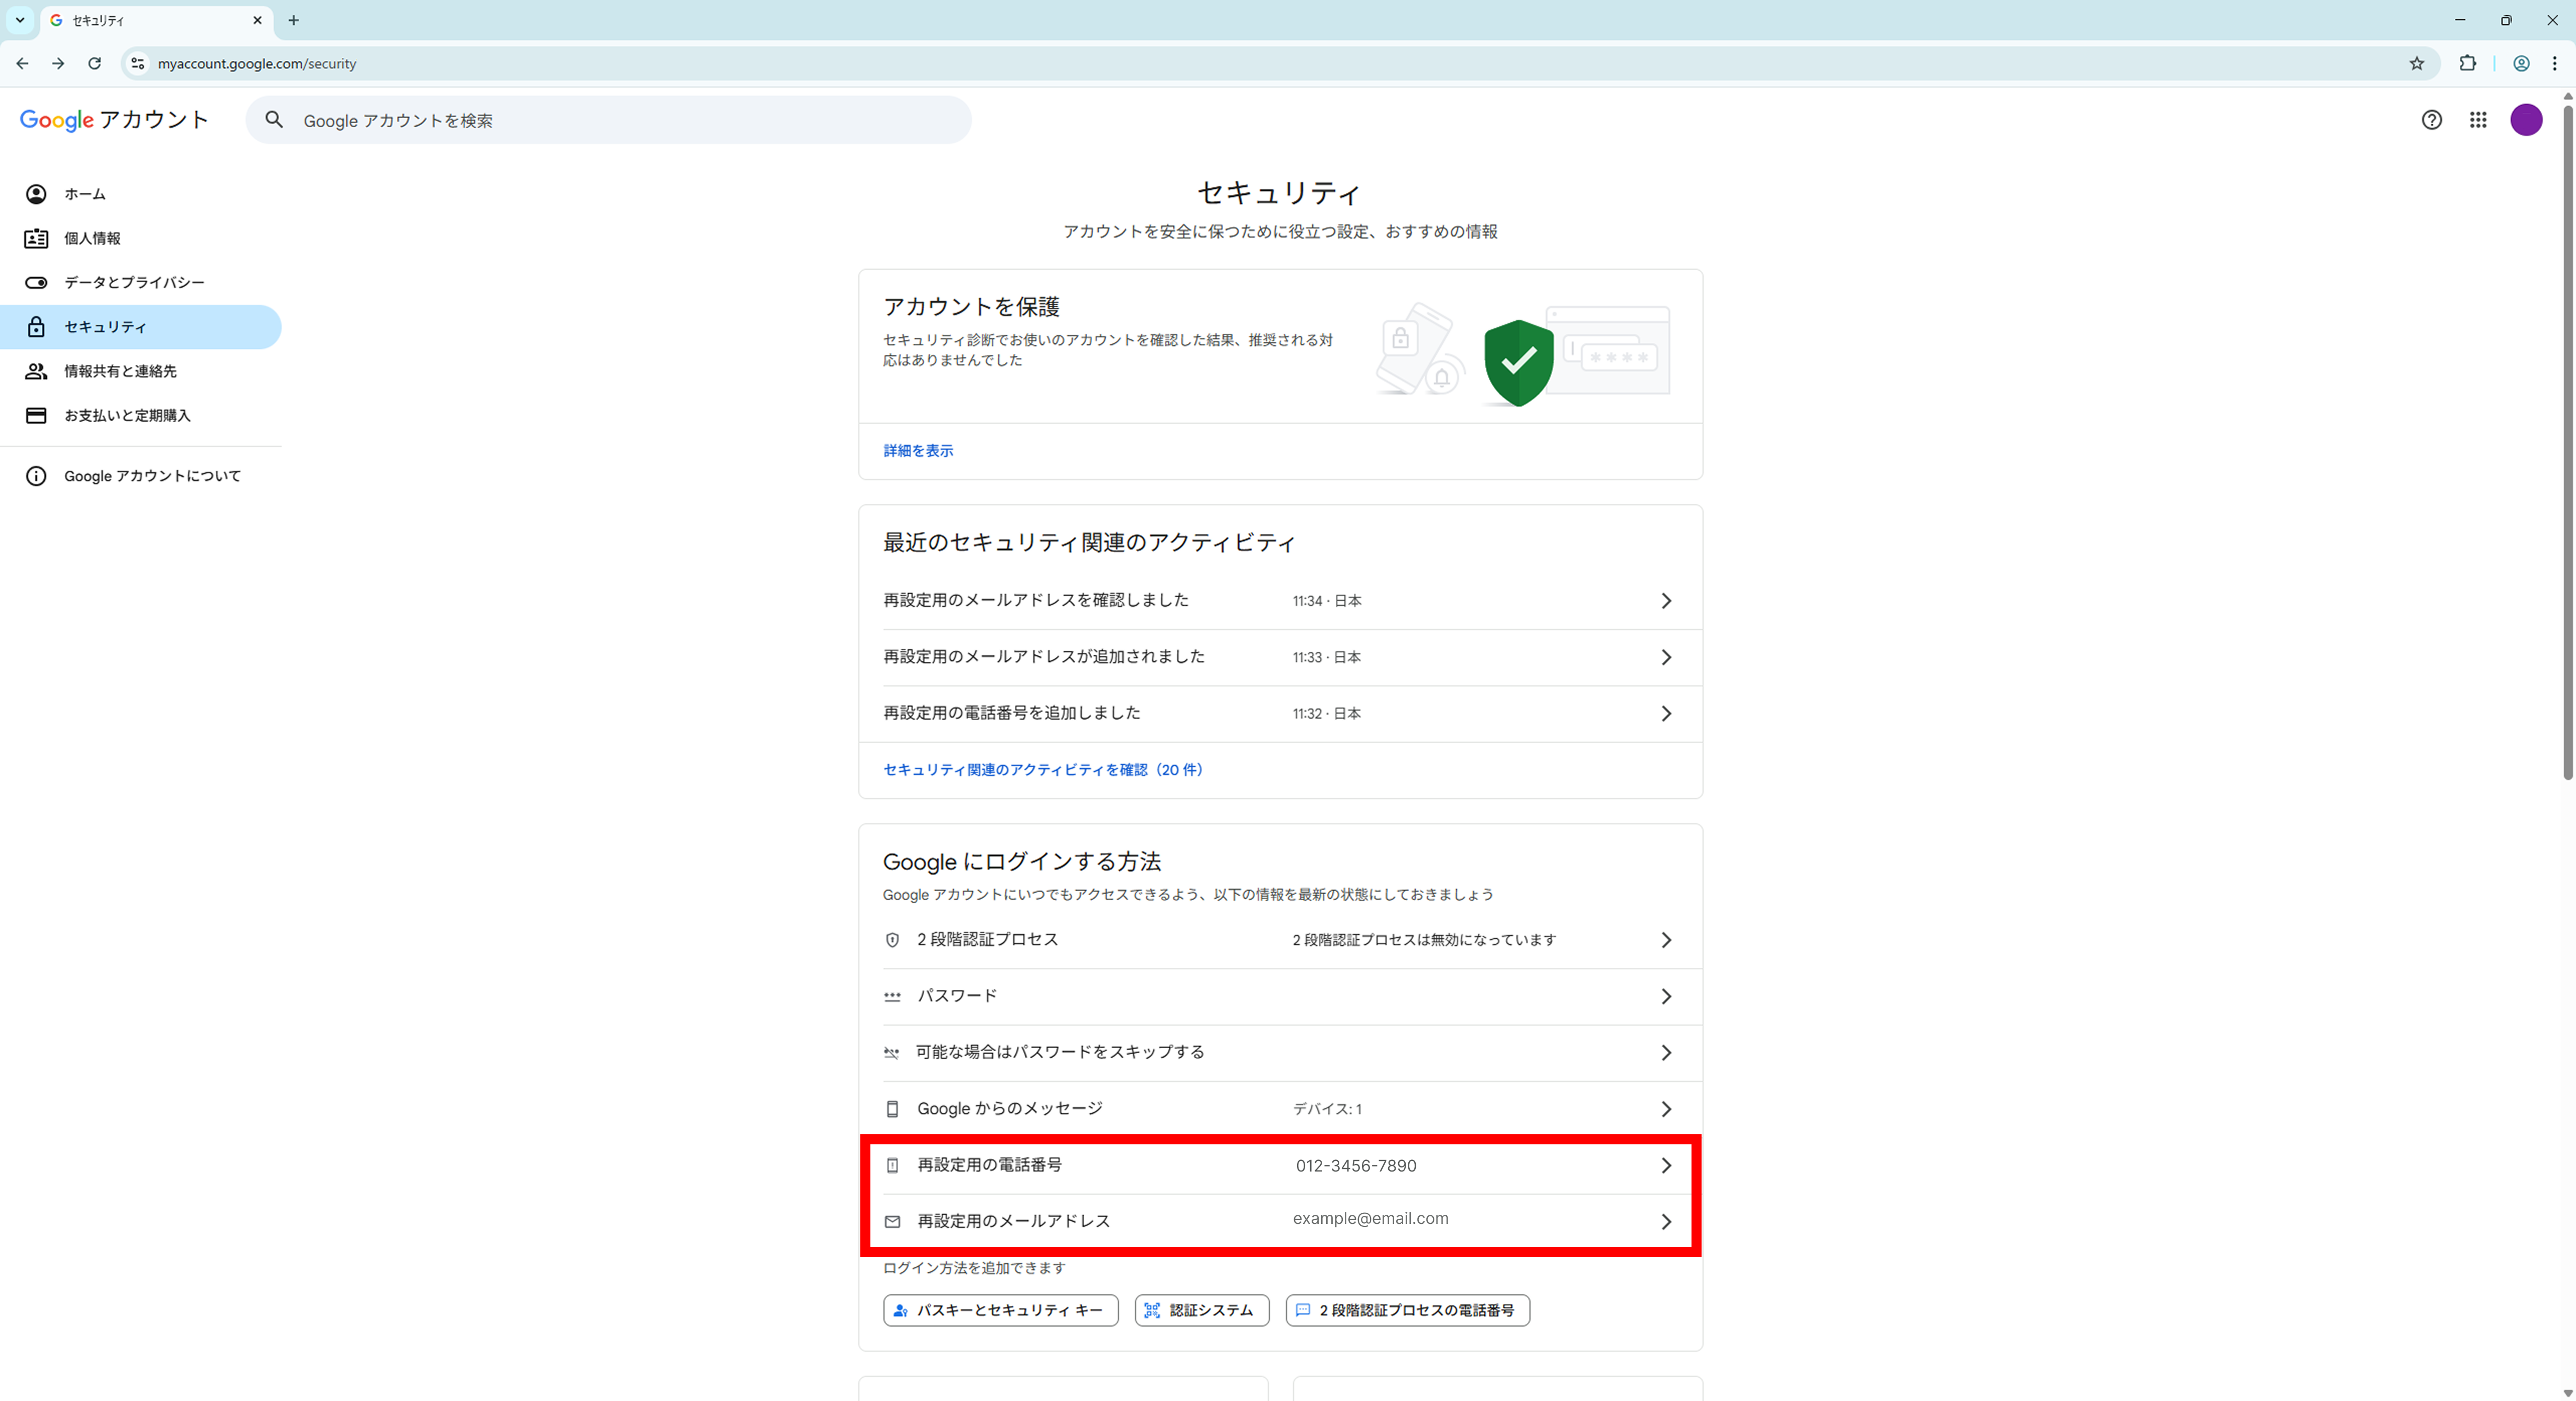Add パスキーとセキュリティ キー login method
Viewport: 2576px width, 1401px height.
point(1000,1310)
